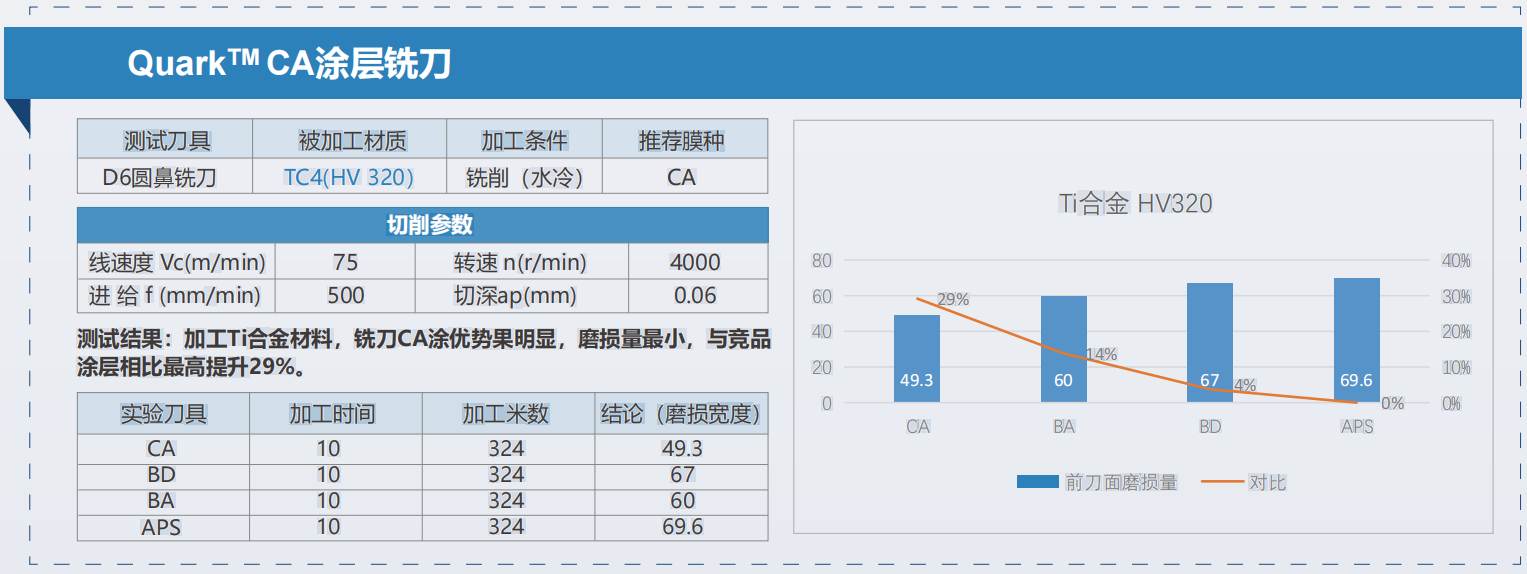Click 324 in the BA table row

507,500
